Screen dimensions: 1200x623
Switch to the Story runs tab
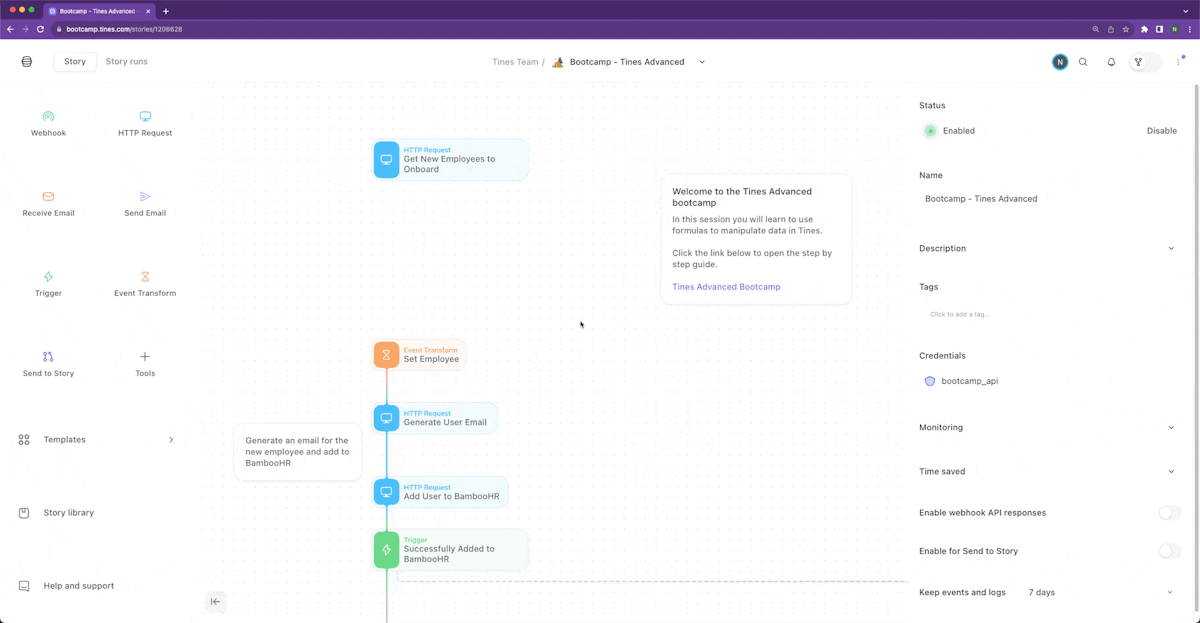pyautogui.click(x=127, y=62)
